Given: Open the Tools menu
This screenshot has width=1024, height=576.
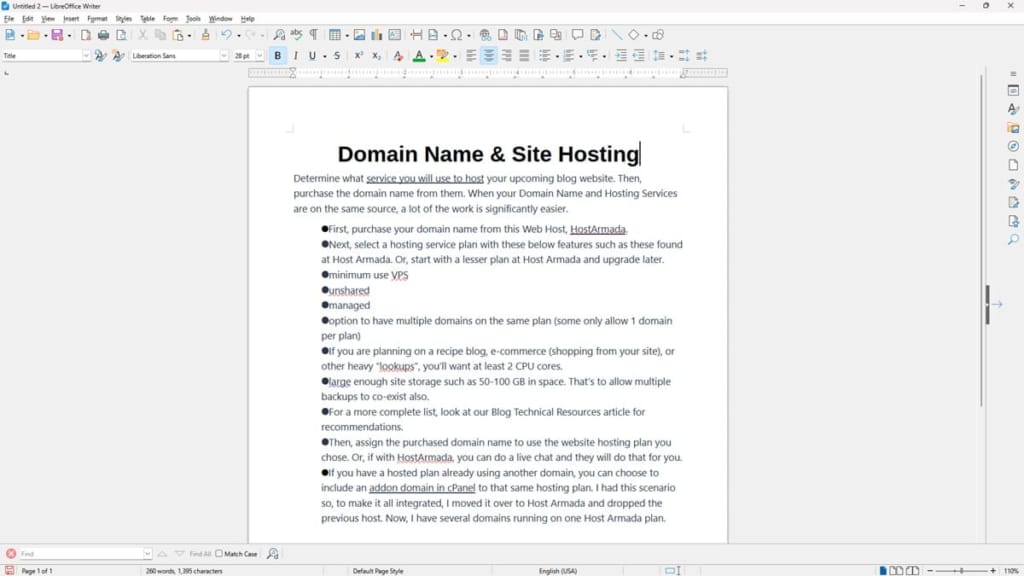Looking at the screenshot, I should (x=193, y=18).
